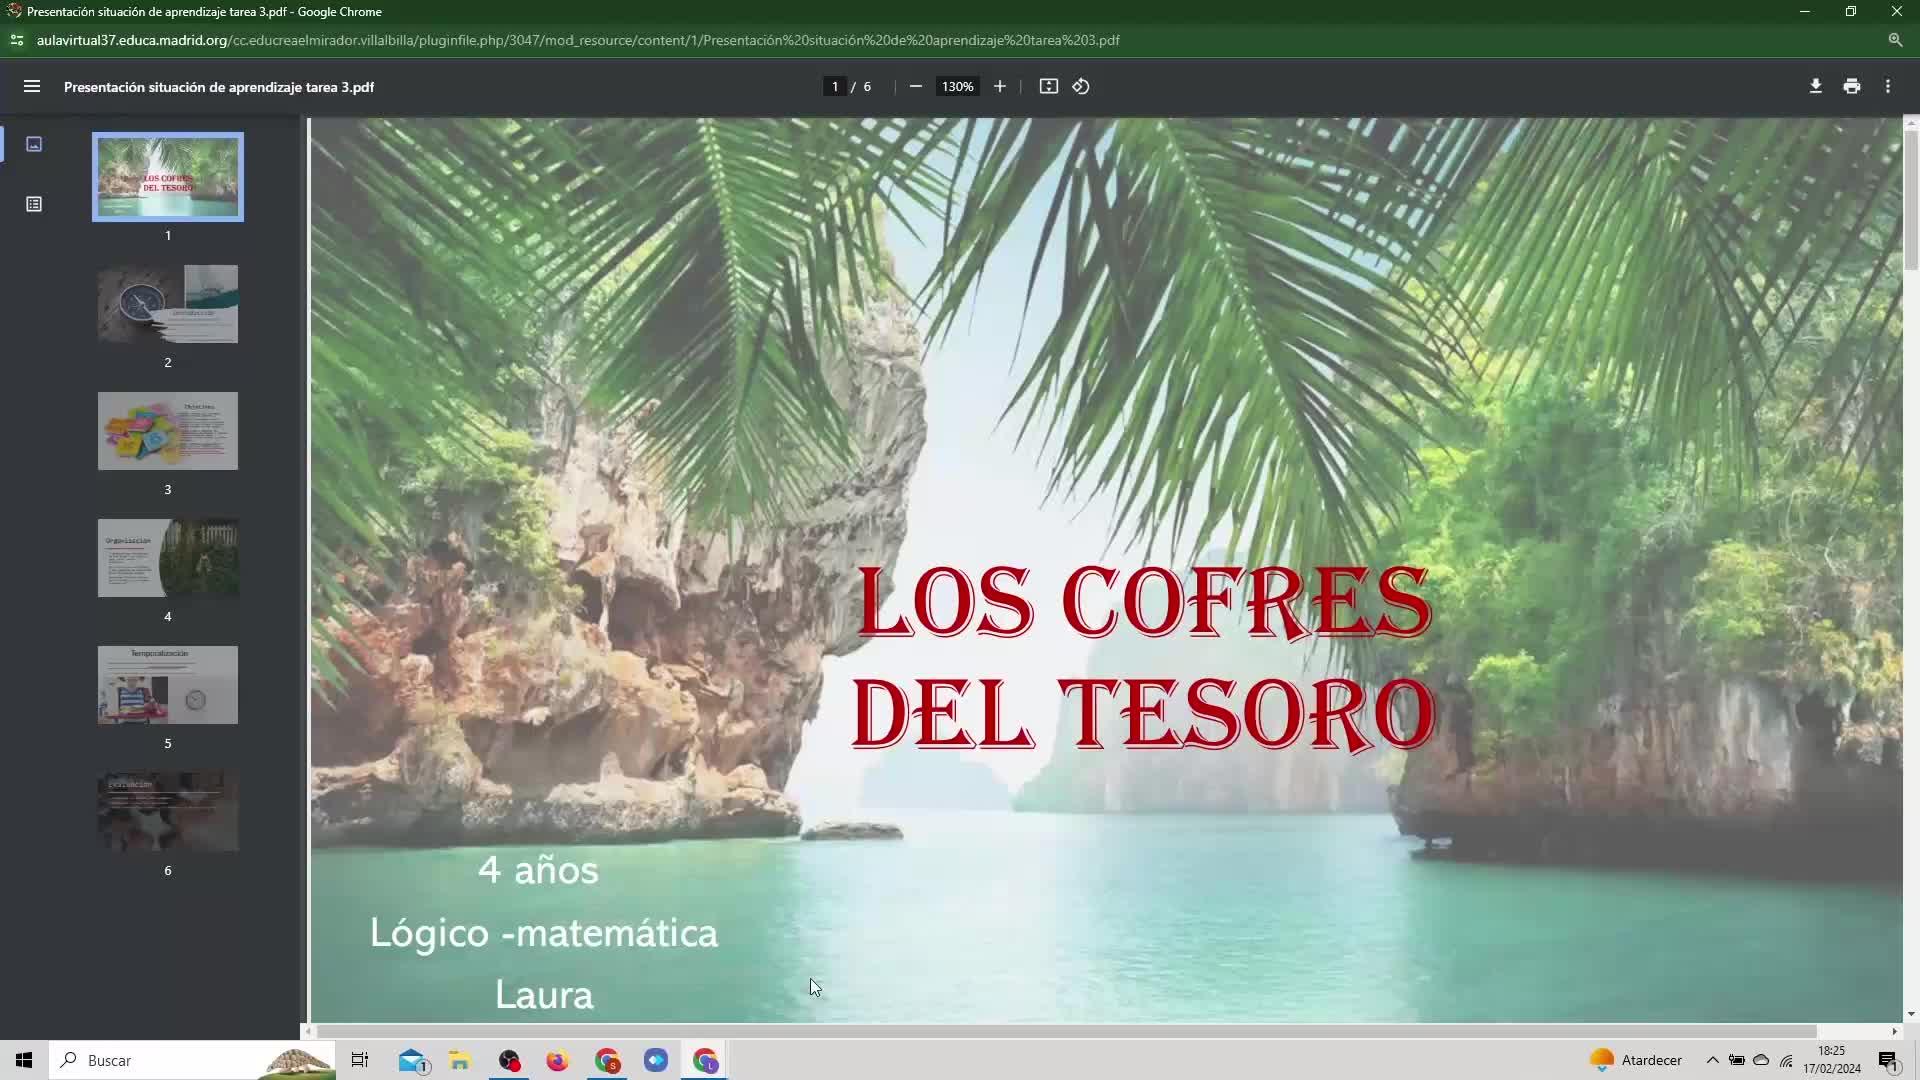Click the 130% zoom level field
This screenshot has height=1080, width=1920.
point(957,87)
